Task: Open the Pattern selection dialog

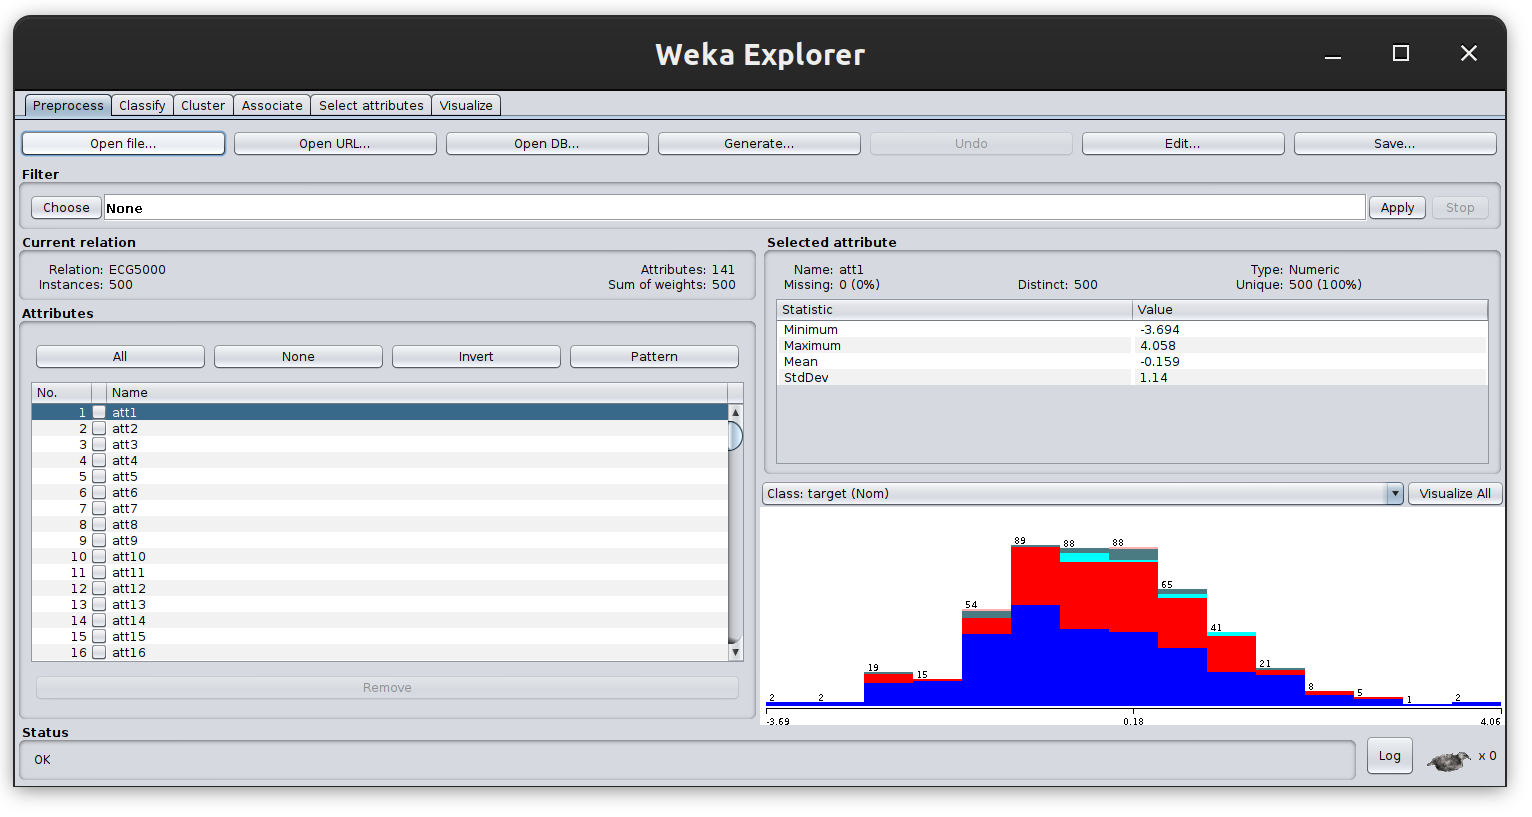Action: [x=654, y=356]
